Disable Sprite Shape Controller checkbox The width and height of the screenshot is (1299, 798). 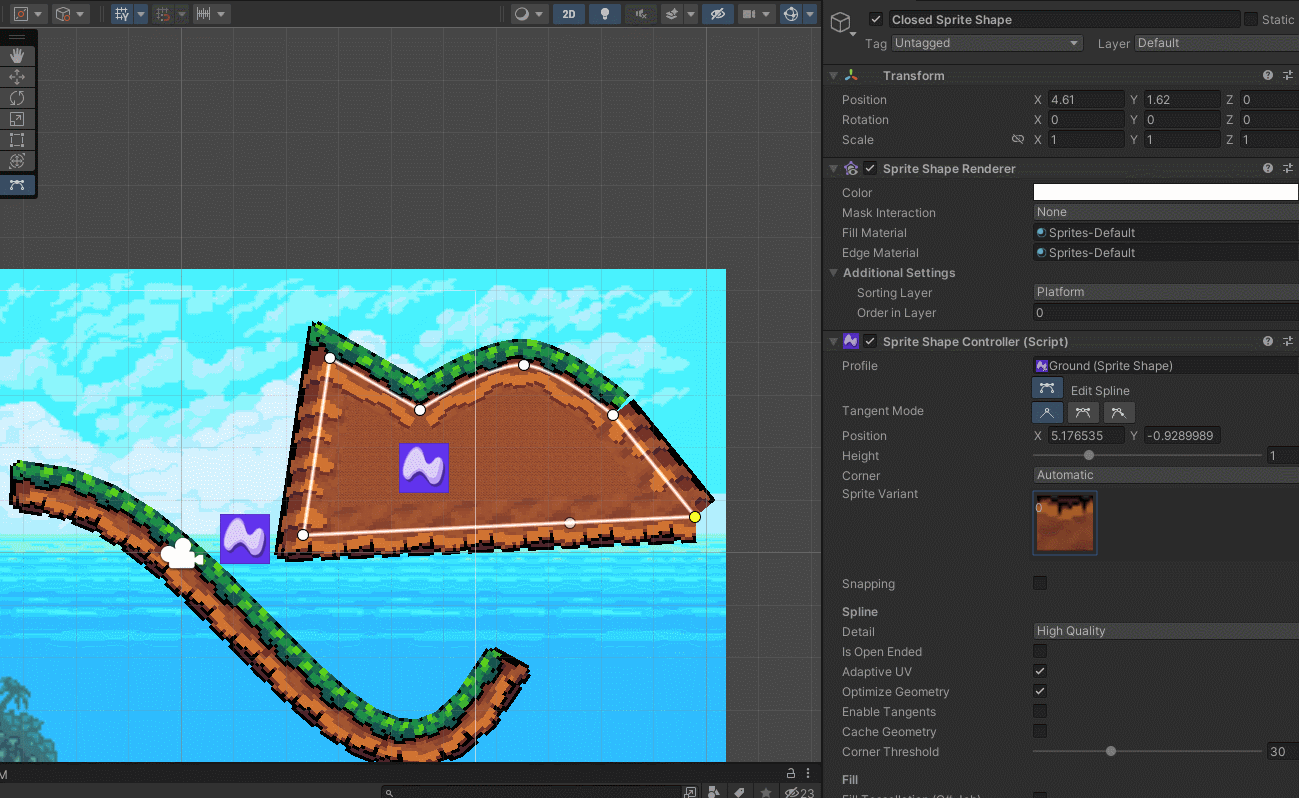click(x=870, y=341)
